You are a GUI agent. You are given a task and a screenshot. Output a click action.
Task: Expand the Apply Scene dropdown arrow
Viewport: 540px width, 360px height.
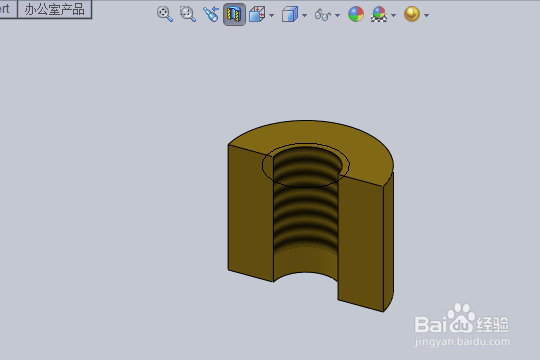pos(394,15)
